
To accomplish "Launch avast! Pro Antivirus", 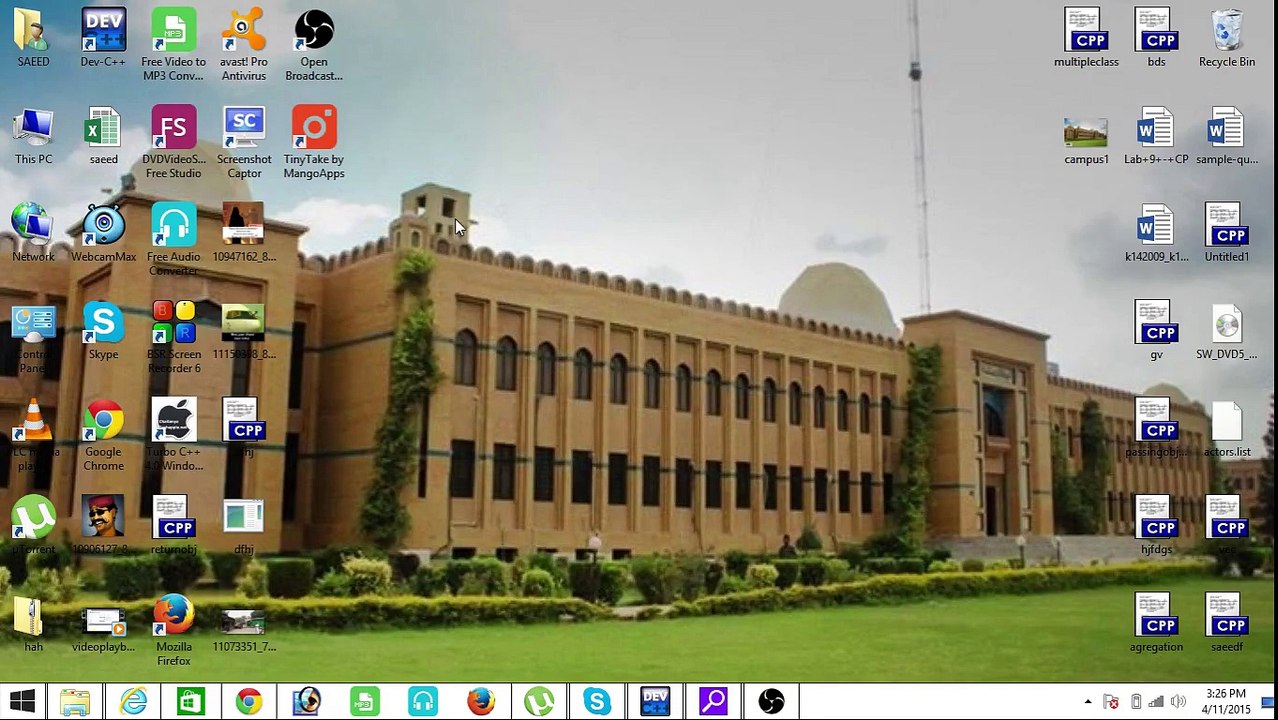I will (x=244, y=45).
